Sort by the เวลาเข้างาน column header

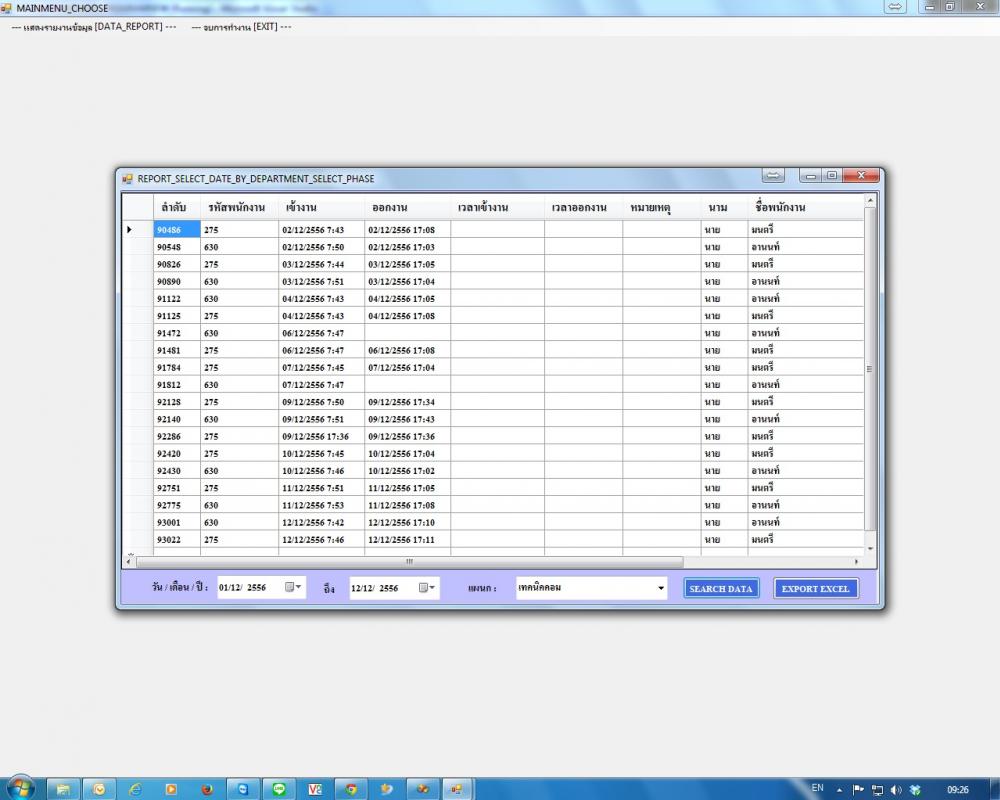pos(497,207)
